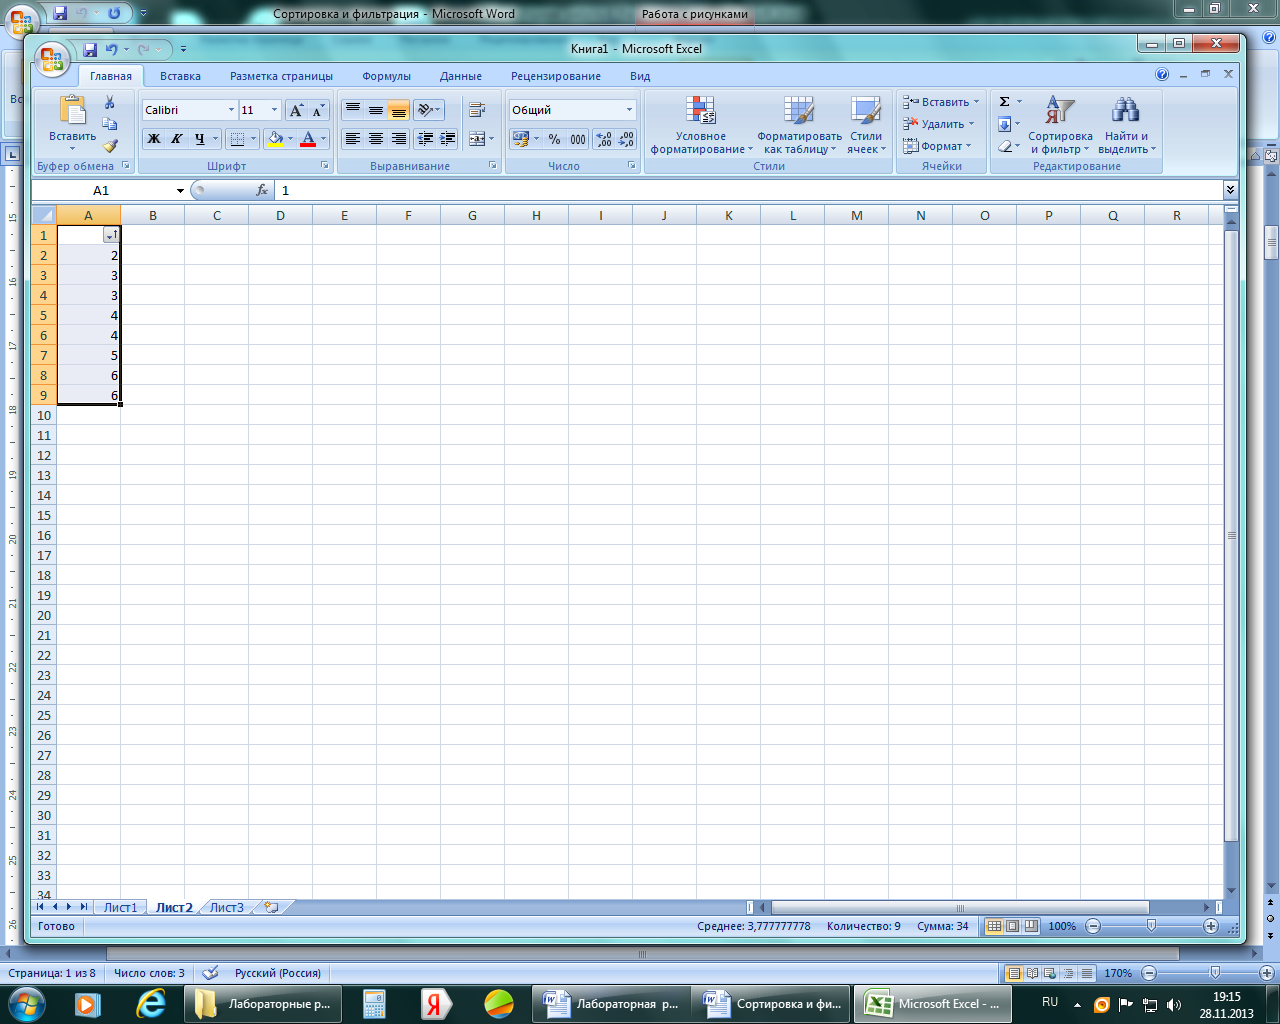Open the Формулы ribbon tab
Viewport: 1280px width, 1024px height.
[386, 76]
